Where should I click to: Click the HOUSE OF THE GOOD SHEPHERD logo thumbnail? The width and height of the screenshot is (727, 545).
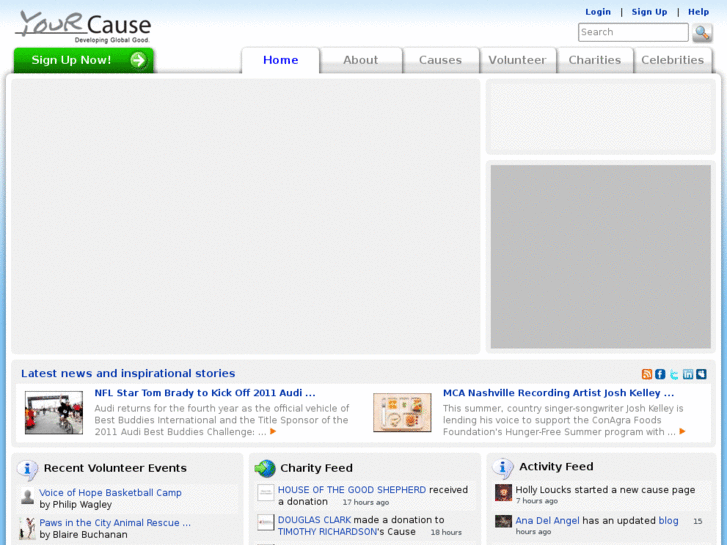point(266,493)
